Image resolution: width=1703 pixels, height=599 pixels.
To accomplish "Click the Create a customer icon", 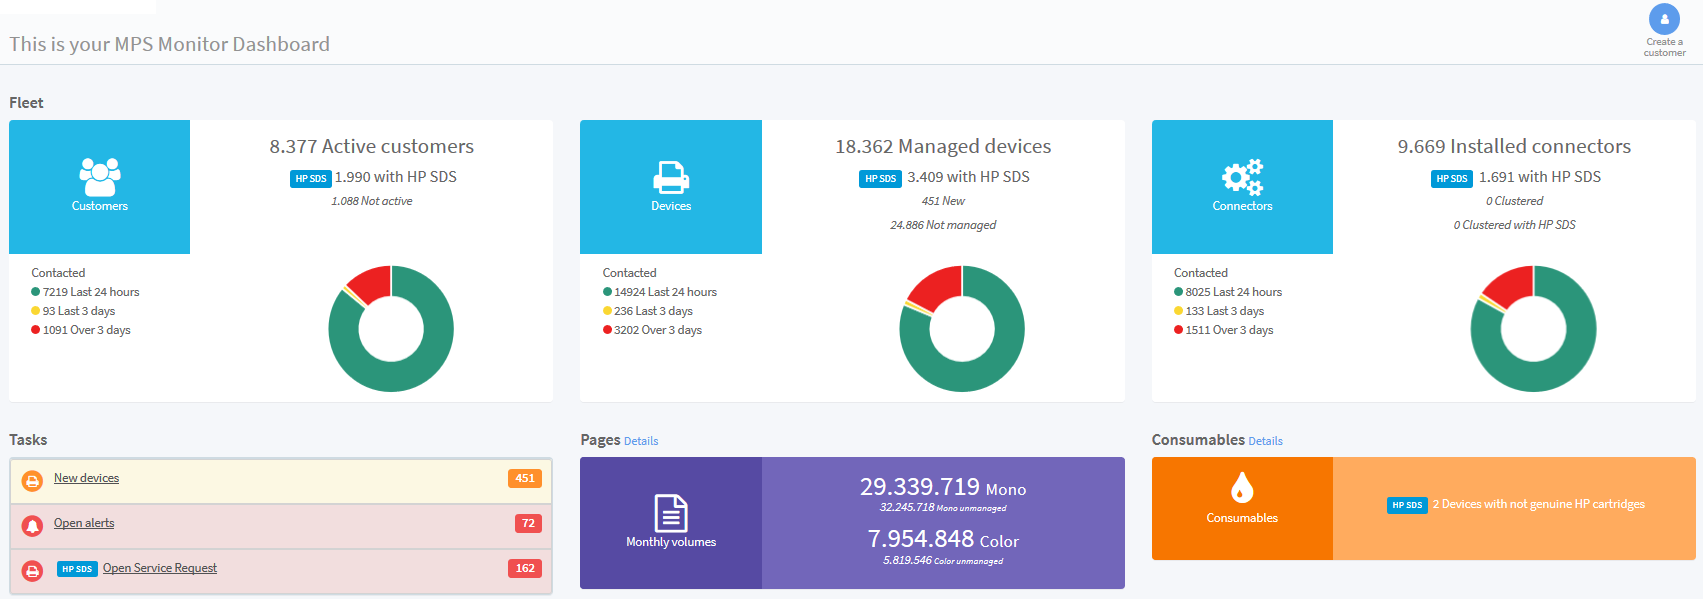I will [1664, 19].
